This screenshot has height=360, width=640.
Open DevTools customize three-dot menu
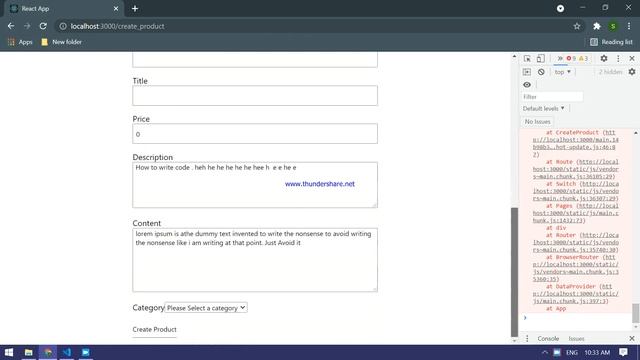click(x=618, y=59)
